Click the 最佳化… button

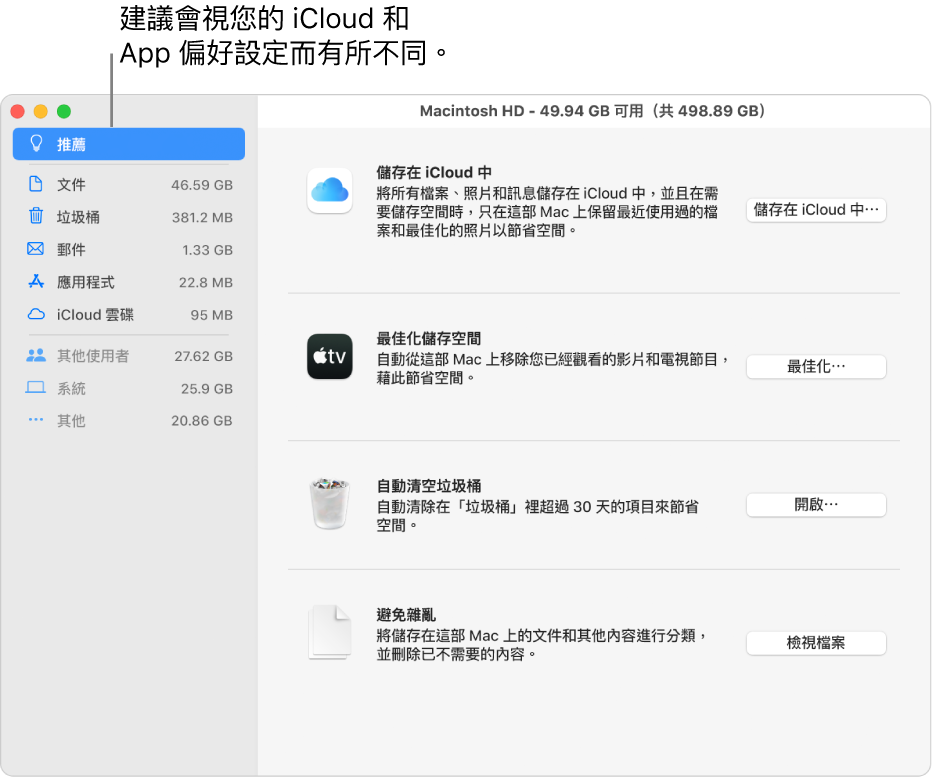816,366
